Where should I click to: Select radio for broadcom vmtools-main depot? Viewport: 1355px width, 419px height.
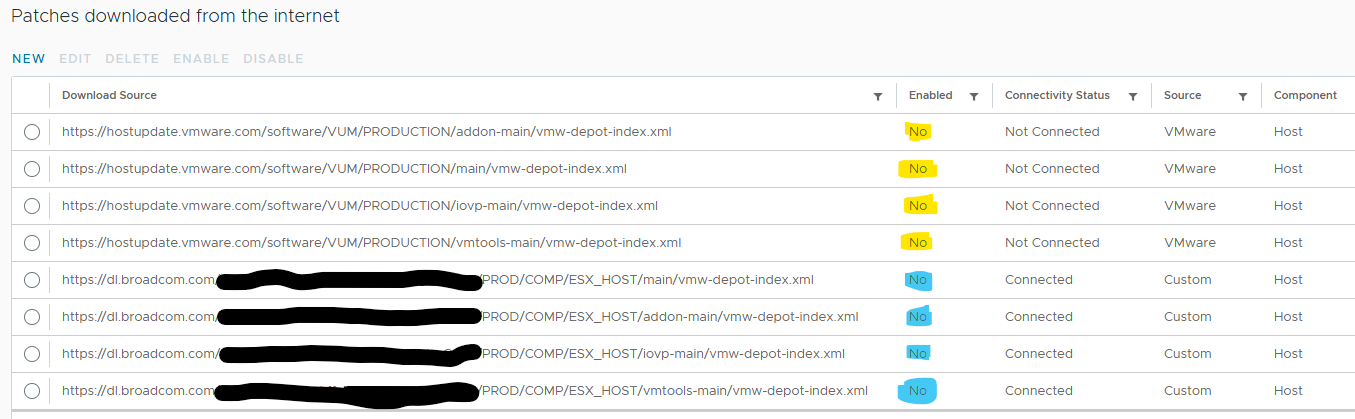pos(32,391)
